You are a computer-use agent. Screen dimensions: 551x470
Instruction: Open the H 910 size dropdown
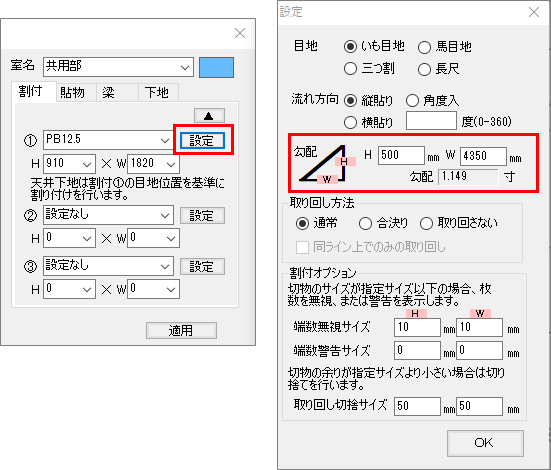tap(69, 164)
